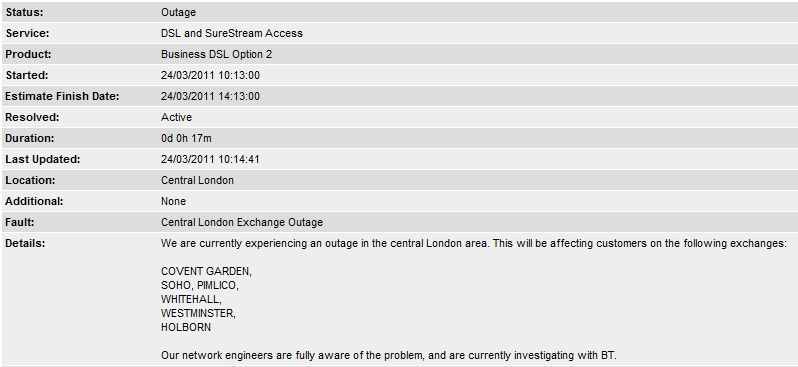Click the Duration value 0d 0h 17m
Screen dimensions: 798x367
[186, 138]
